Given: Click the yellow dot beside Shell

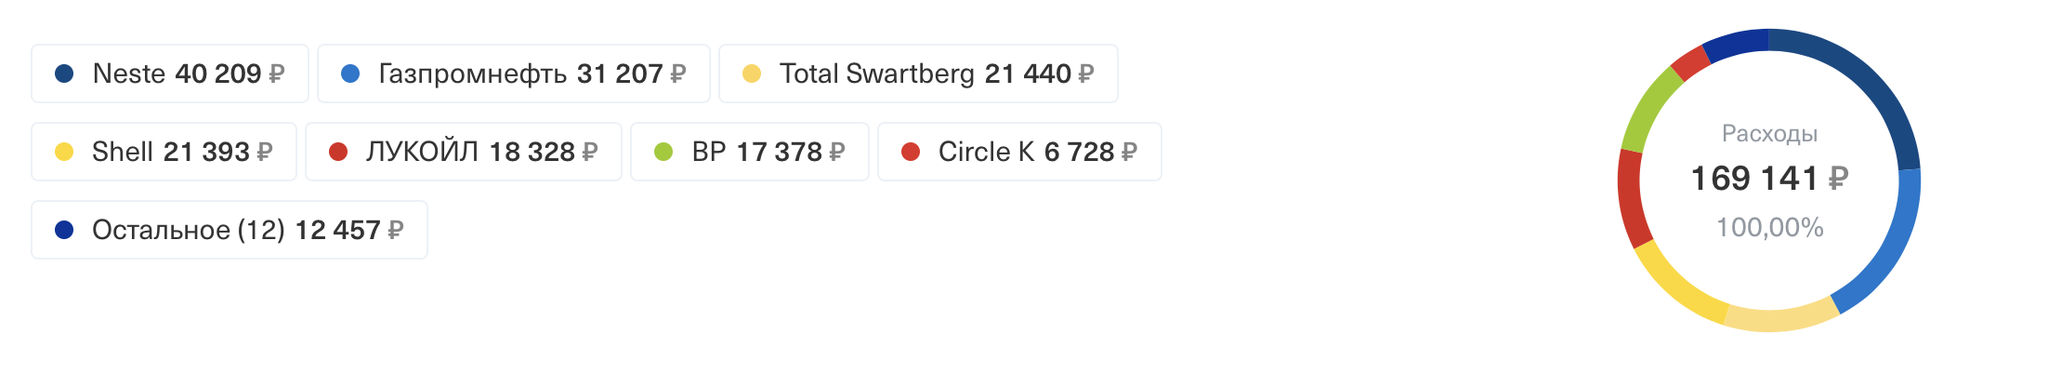Looking at the screenshot, I should 64,152.
